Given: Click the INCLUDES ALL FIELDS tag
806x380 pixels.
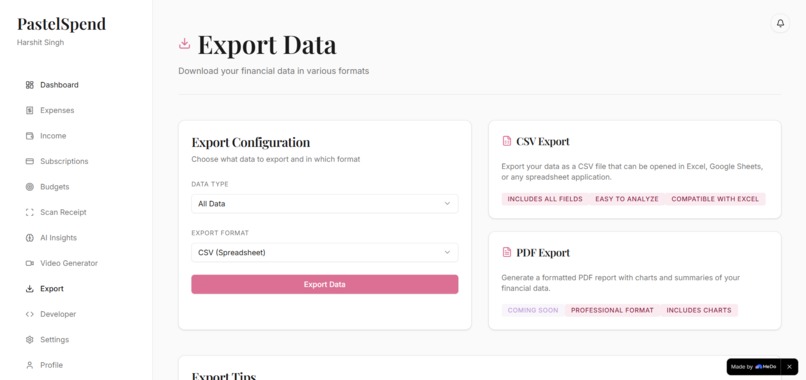Looking at the screenshot, I should click(545, 199).
